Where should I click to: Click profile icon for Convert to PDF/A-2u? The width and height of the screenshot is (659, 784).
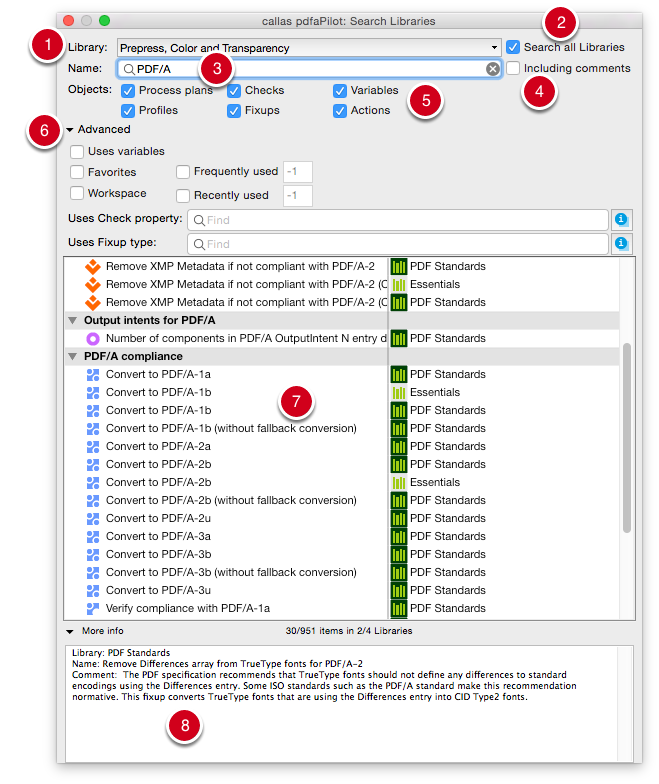pos(93,518)
